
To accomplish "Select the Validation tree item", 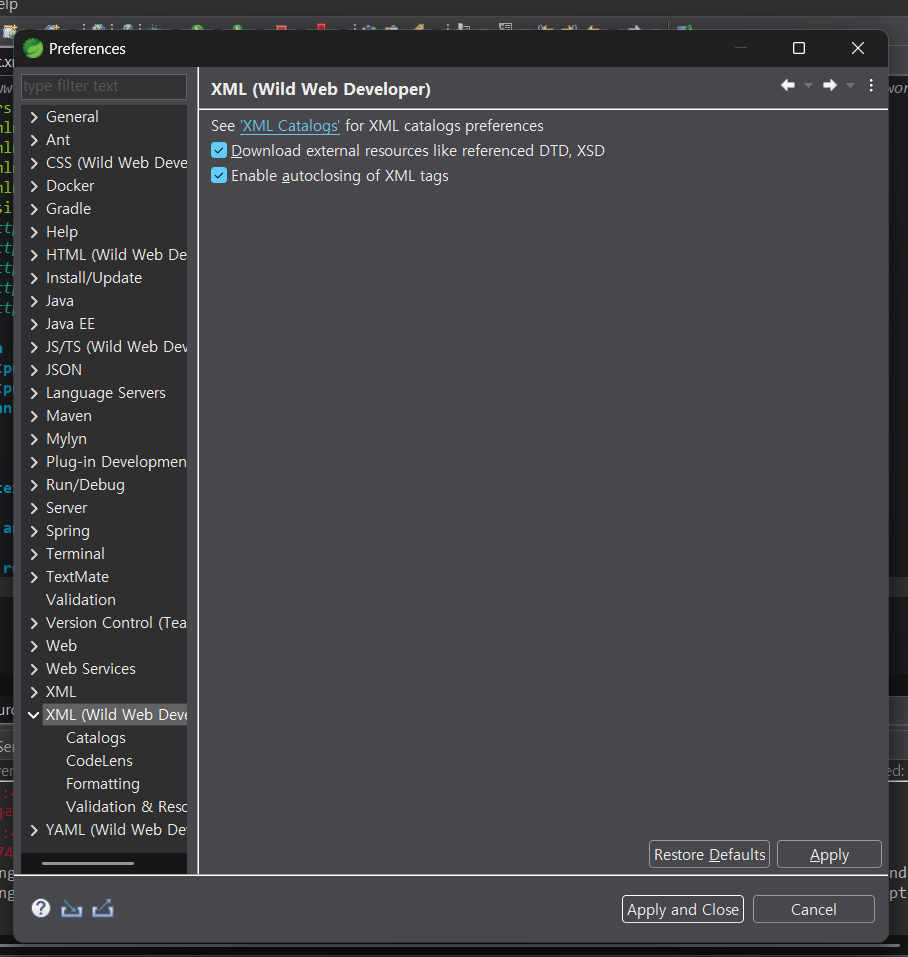I will click(81, 600).
